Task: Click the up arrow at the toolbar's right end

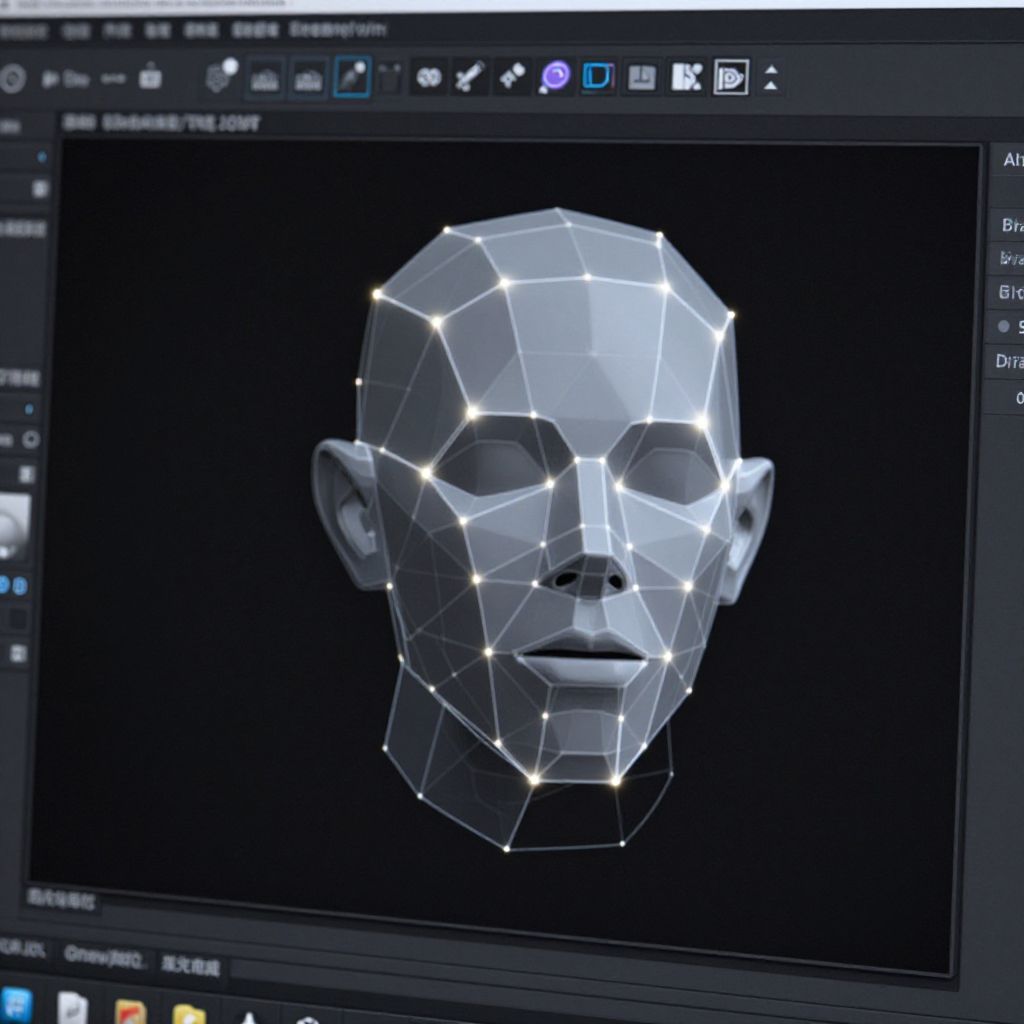Action: coord(770,69)
